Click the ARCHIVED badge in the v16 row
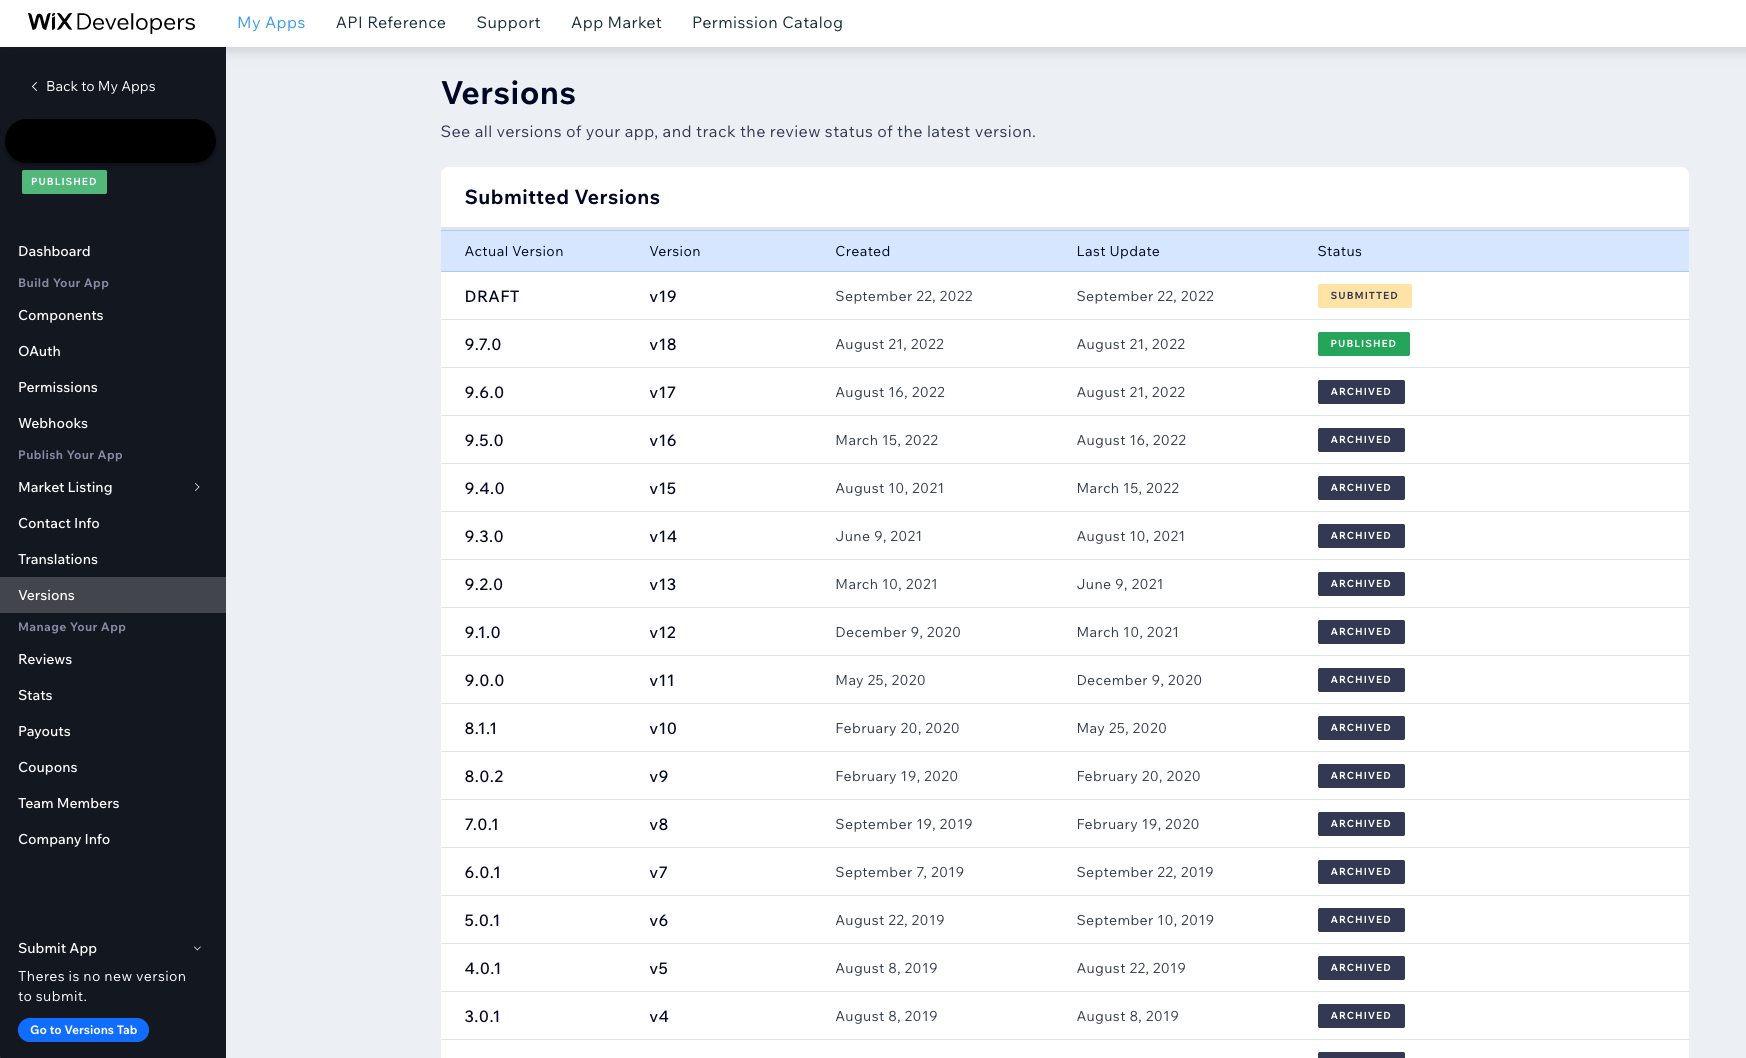Image resolution: width=1746 pixels, height=1058 pixels. point(1361,440)
